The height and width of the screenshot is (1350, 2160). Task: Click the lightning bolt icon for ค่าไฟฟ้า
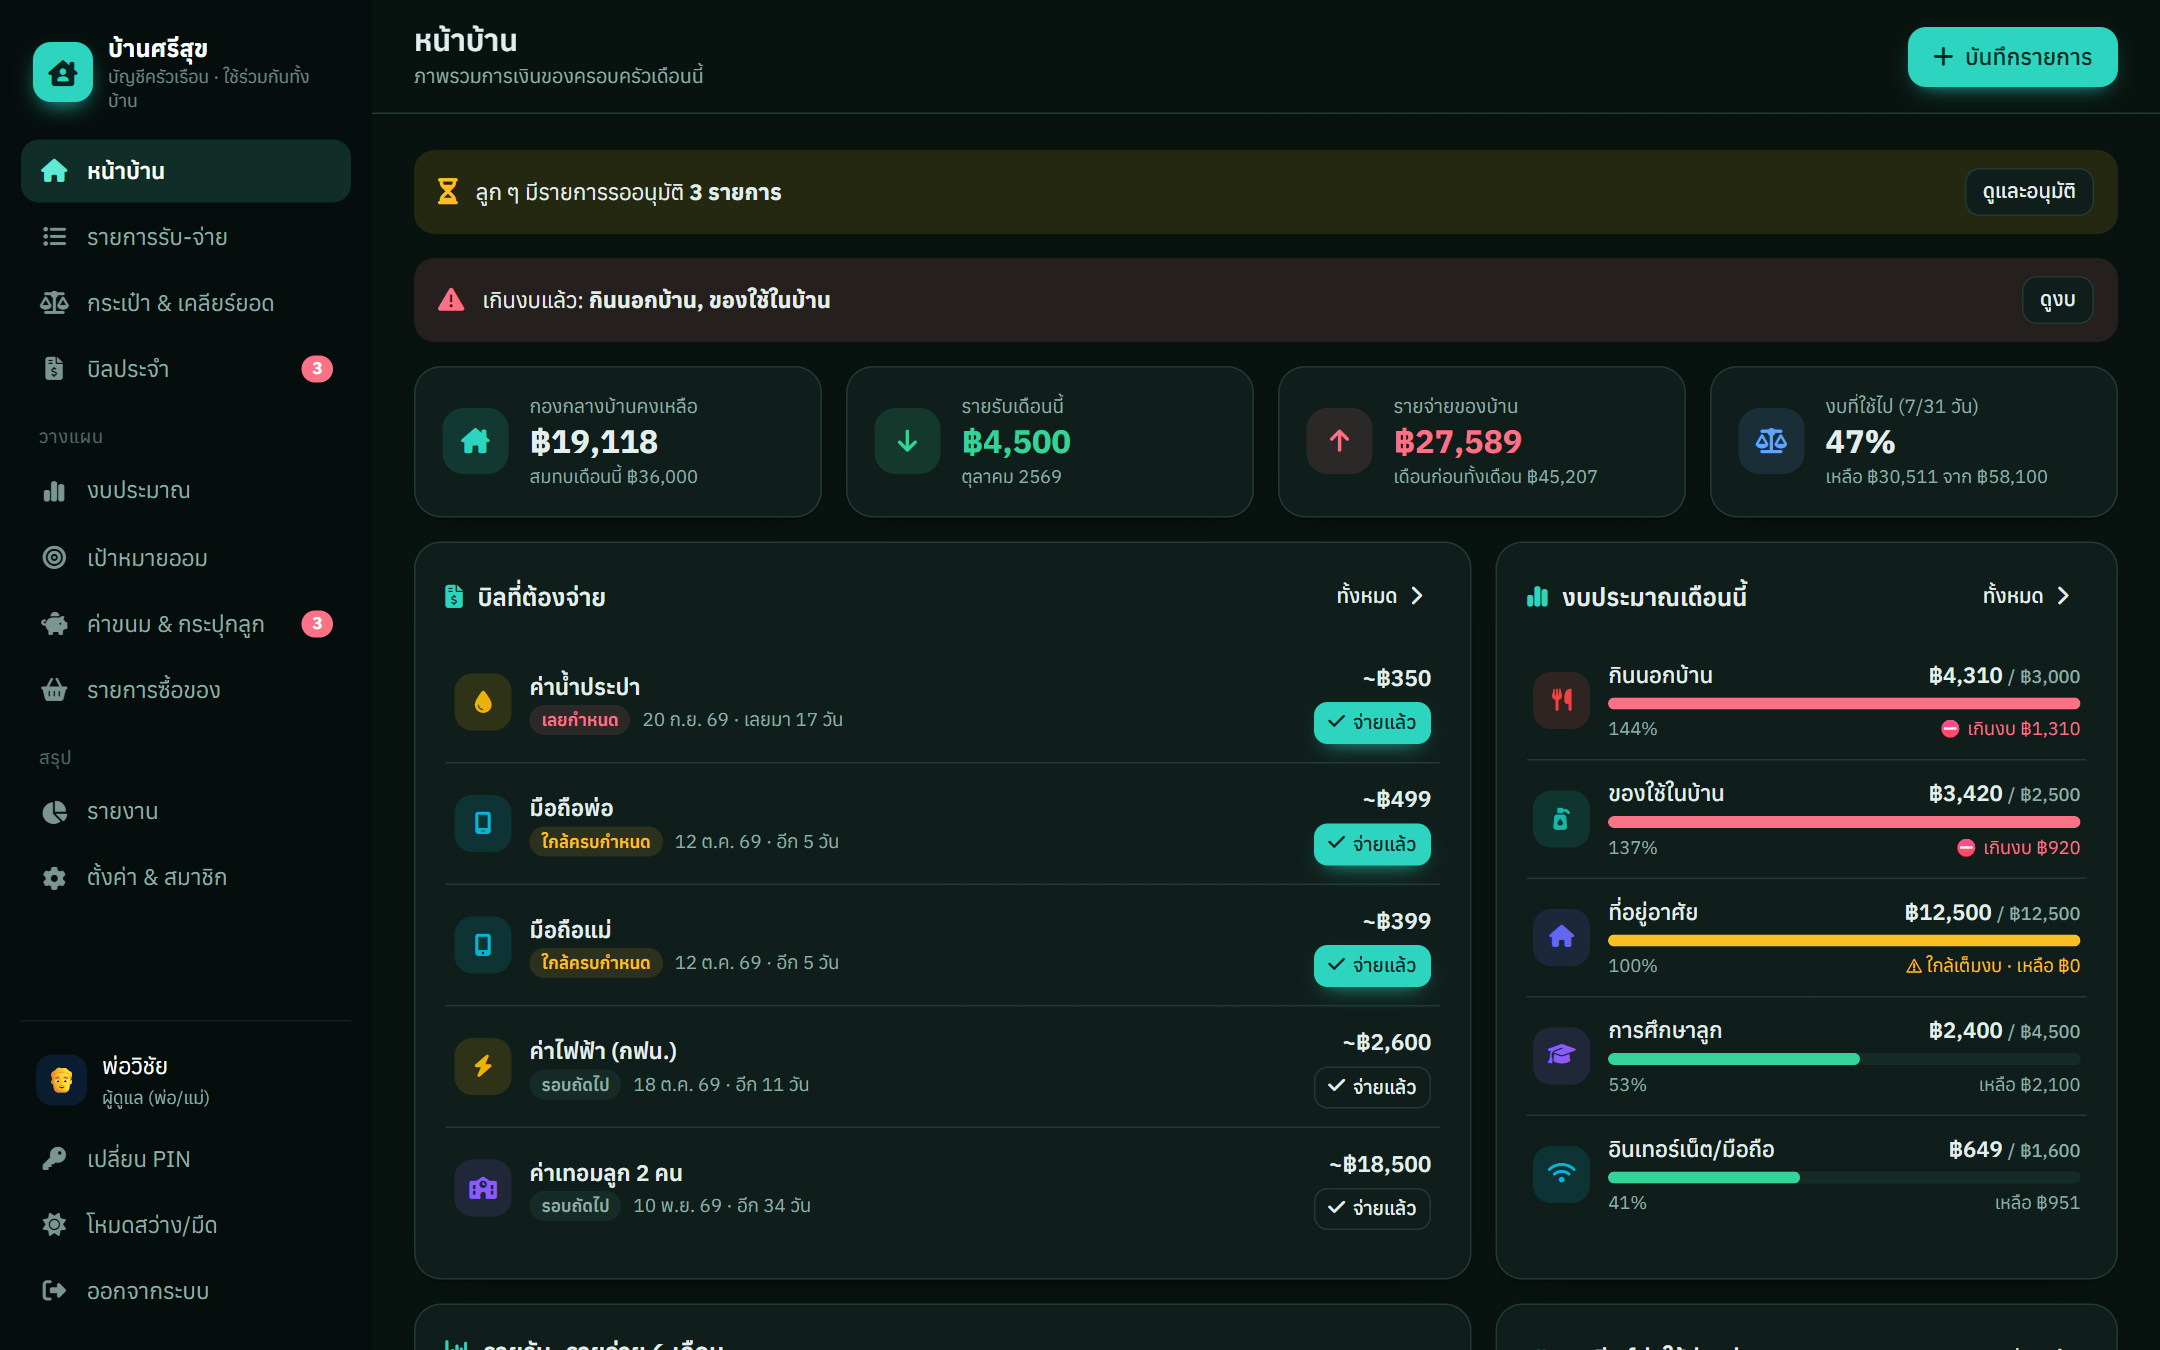tap(483, 1066)
